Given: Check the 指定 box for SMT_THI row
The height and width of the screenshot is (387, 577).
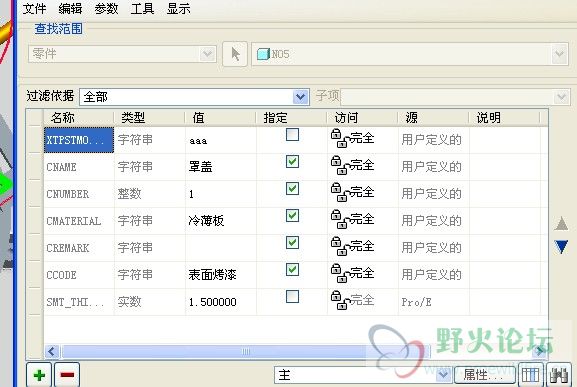Looking at the screenshot, I should pos(292,297).
